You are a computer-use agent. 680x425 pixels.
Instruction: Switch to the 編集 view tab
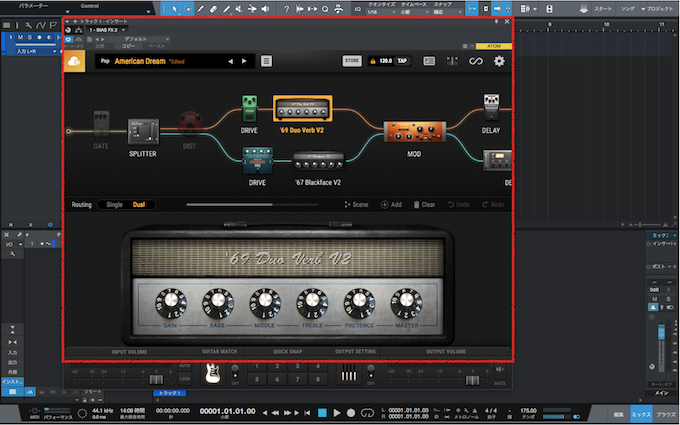coord(618,415)
